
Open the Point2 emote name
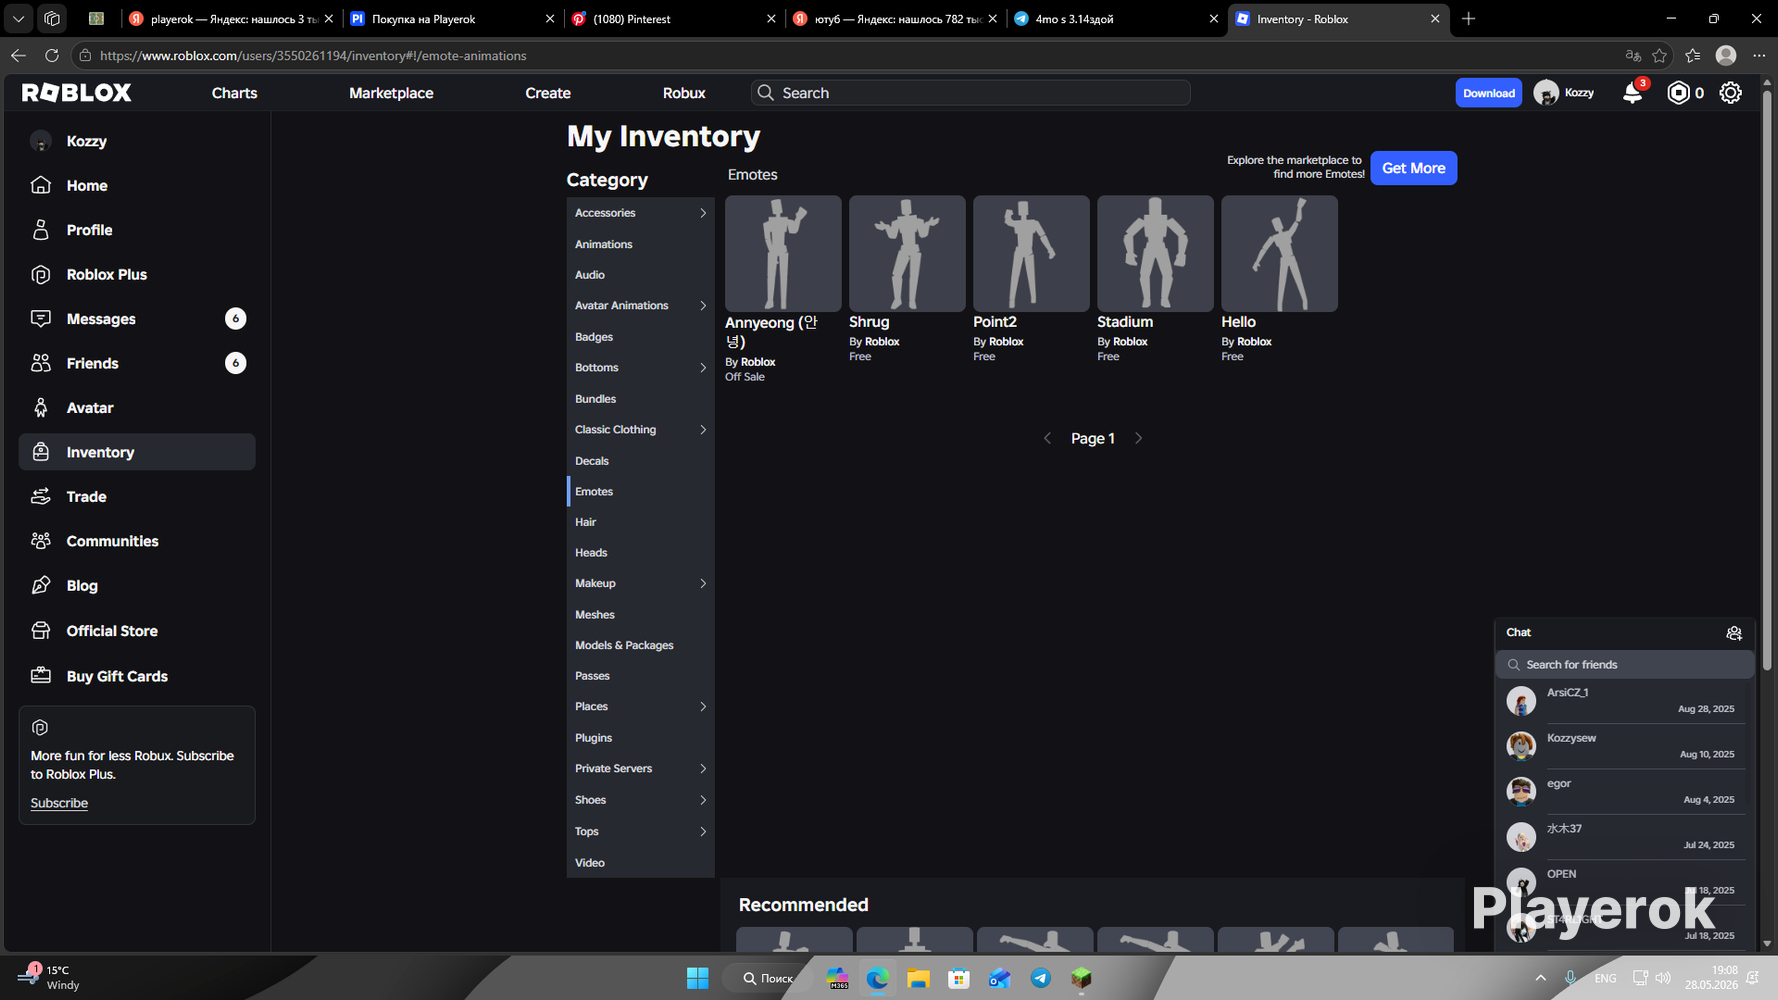click(x=995, y=322)
